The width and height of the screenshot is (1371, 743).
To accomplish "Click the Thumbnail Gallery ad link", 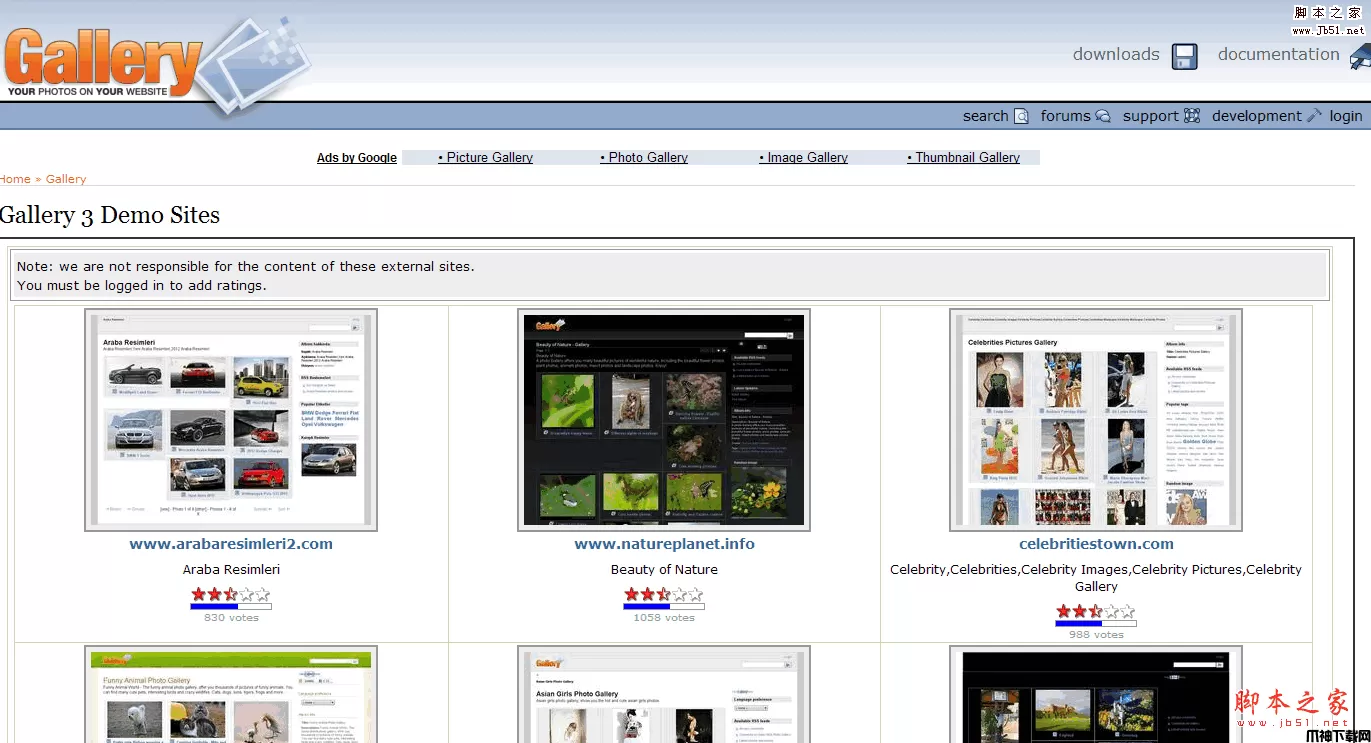I will [x=967, y=158].
